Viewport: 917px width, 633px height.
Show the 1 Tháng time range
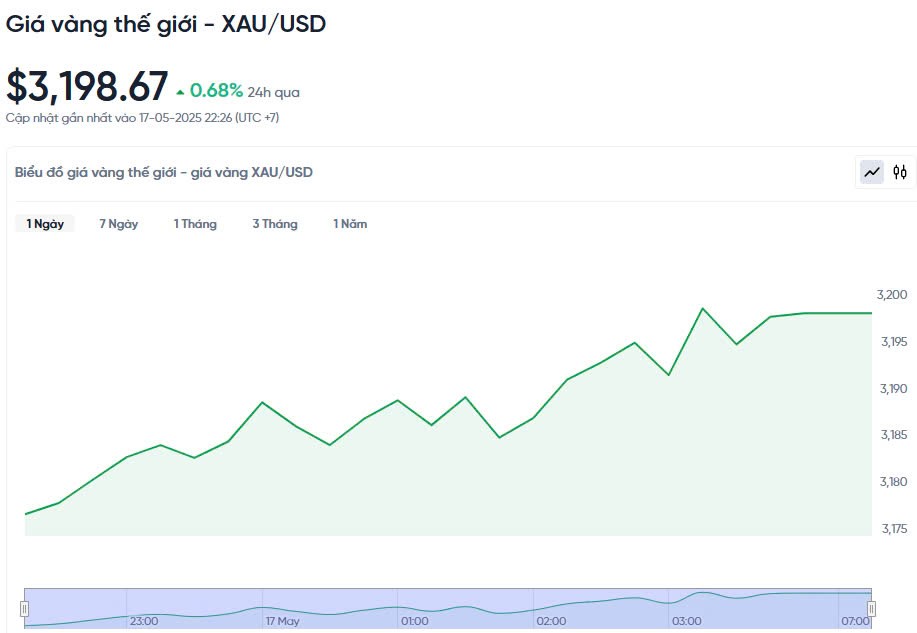click(195, 224)
